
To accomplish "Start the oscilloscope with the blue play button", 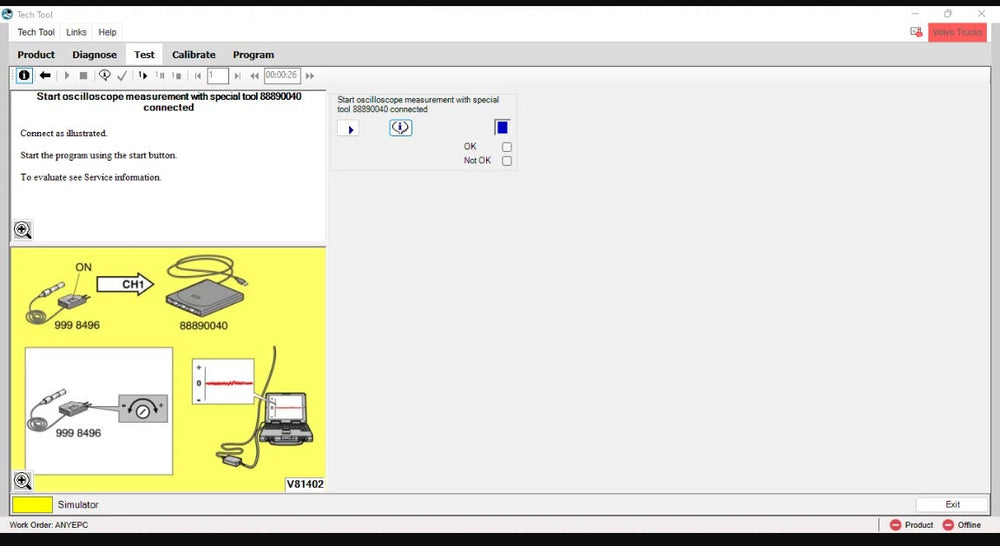I will point(348,129).
